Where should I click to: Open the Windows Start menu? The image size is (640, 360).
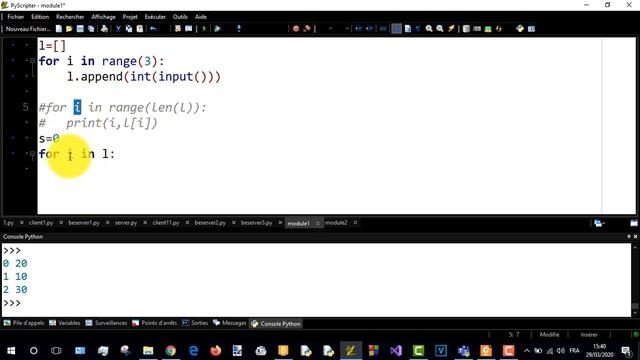[11, 351]
